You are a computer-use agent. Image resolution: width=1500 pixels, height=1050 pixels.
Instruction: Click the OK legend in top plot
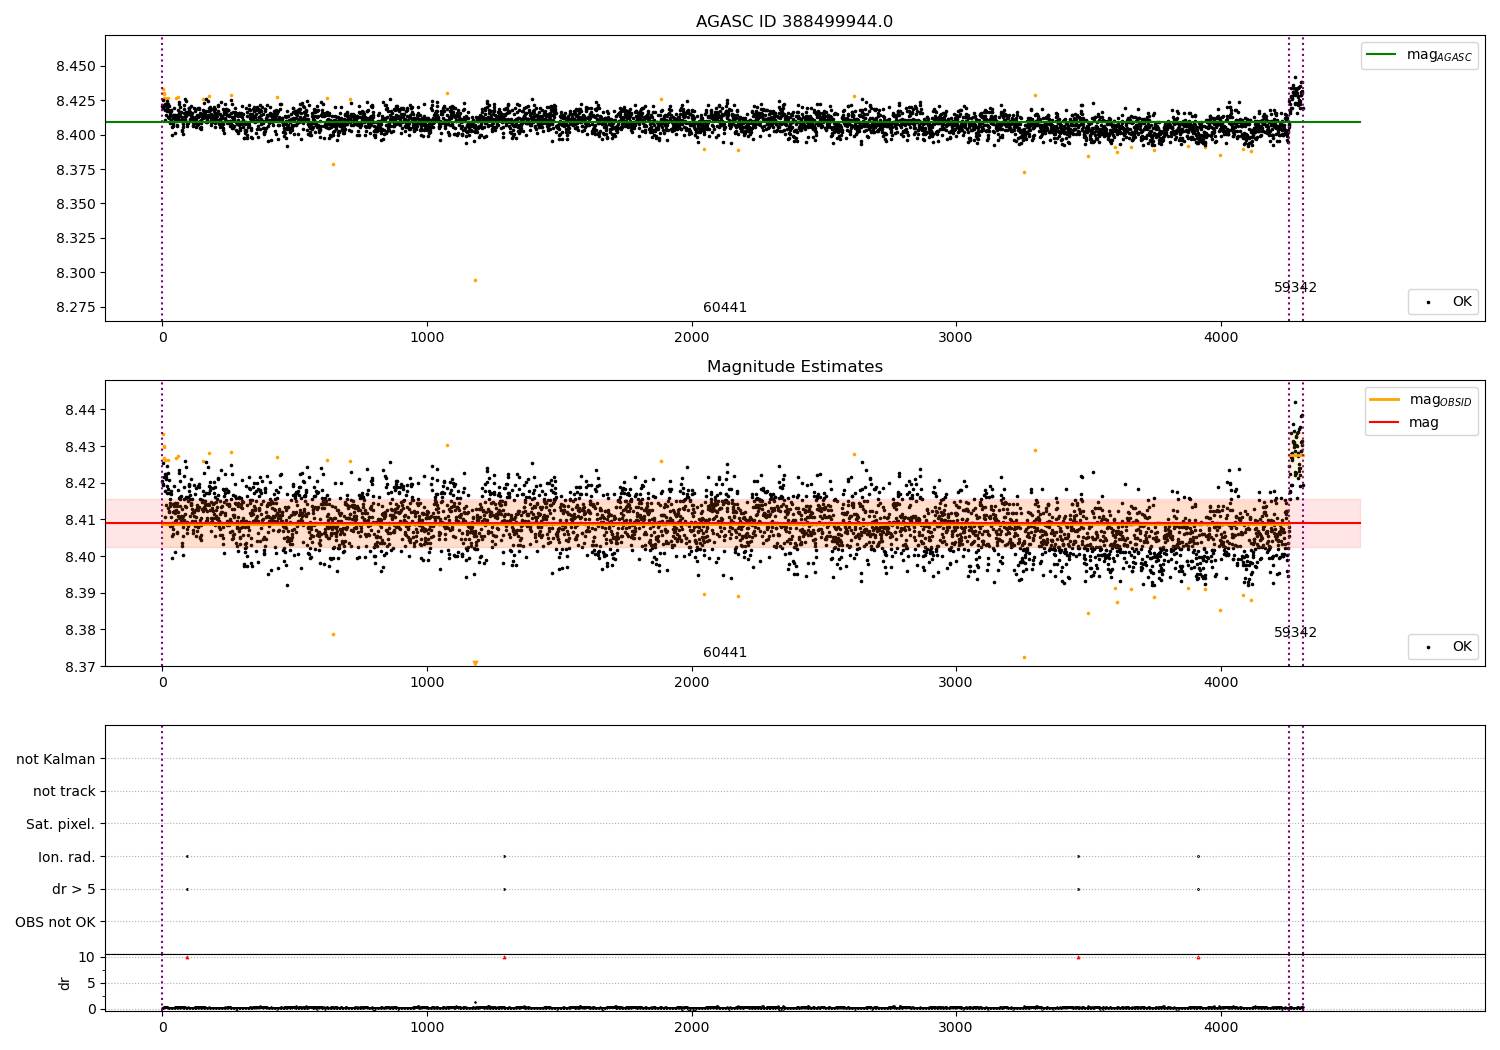coord(1444,302)
